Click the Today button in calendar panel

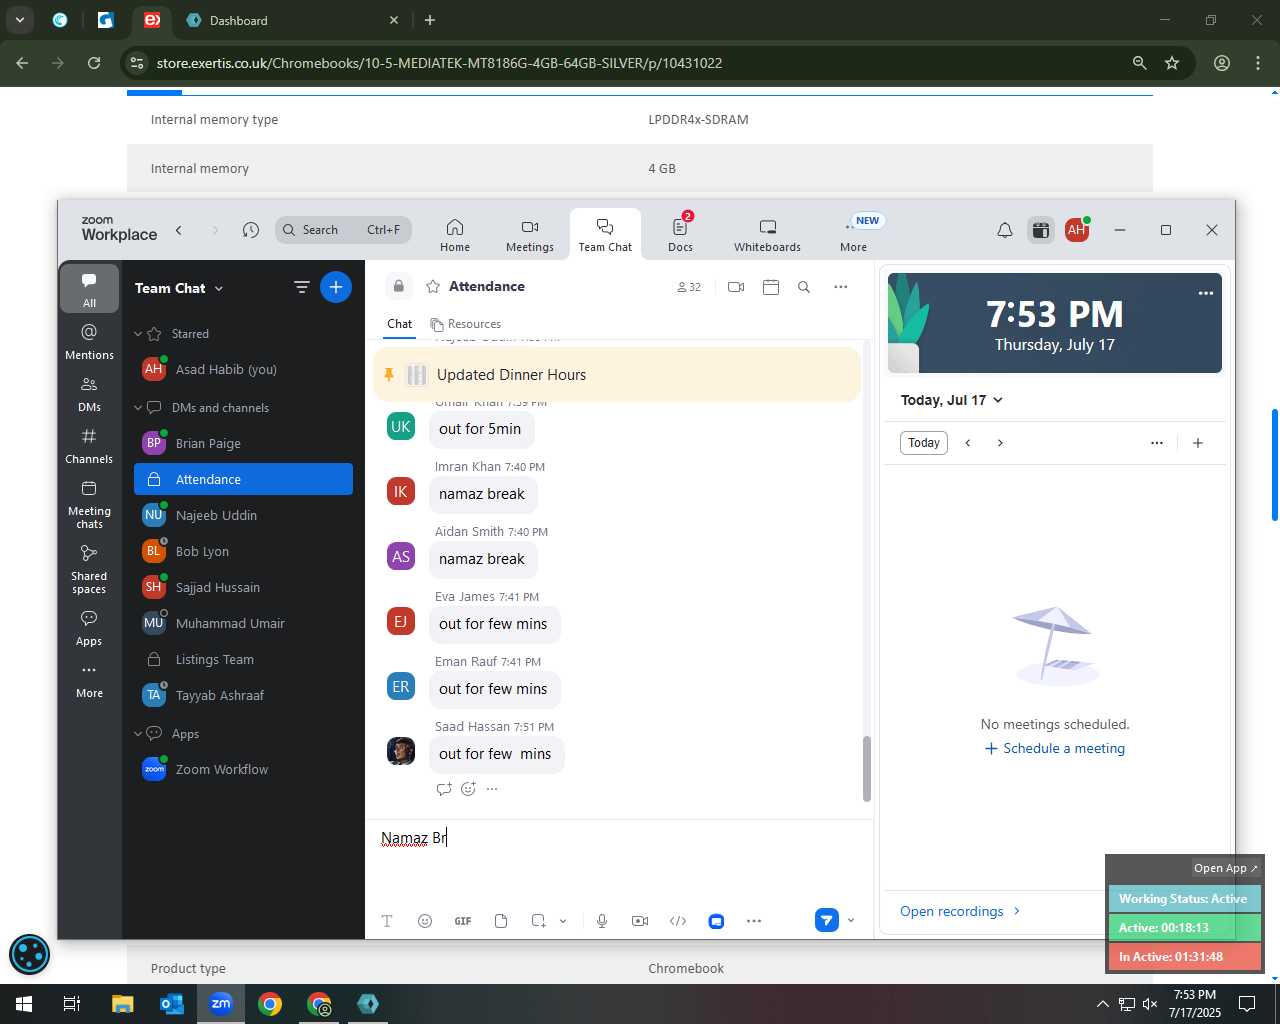[924, 443]
